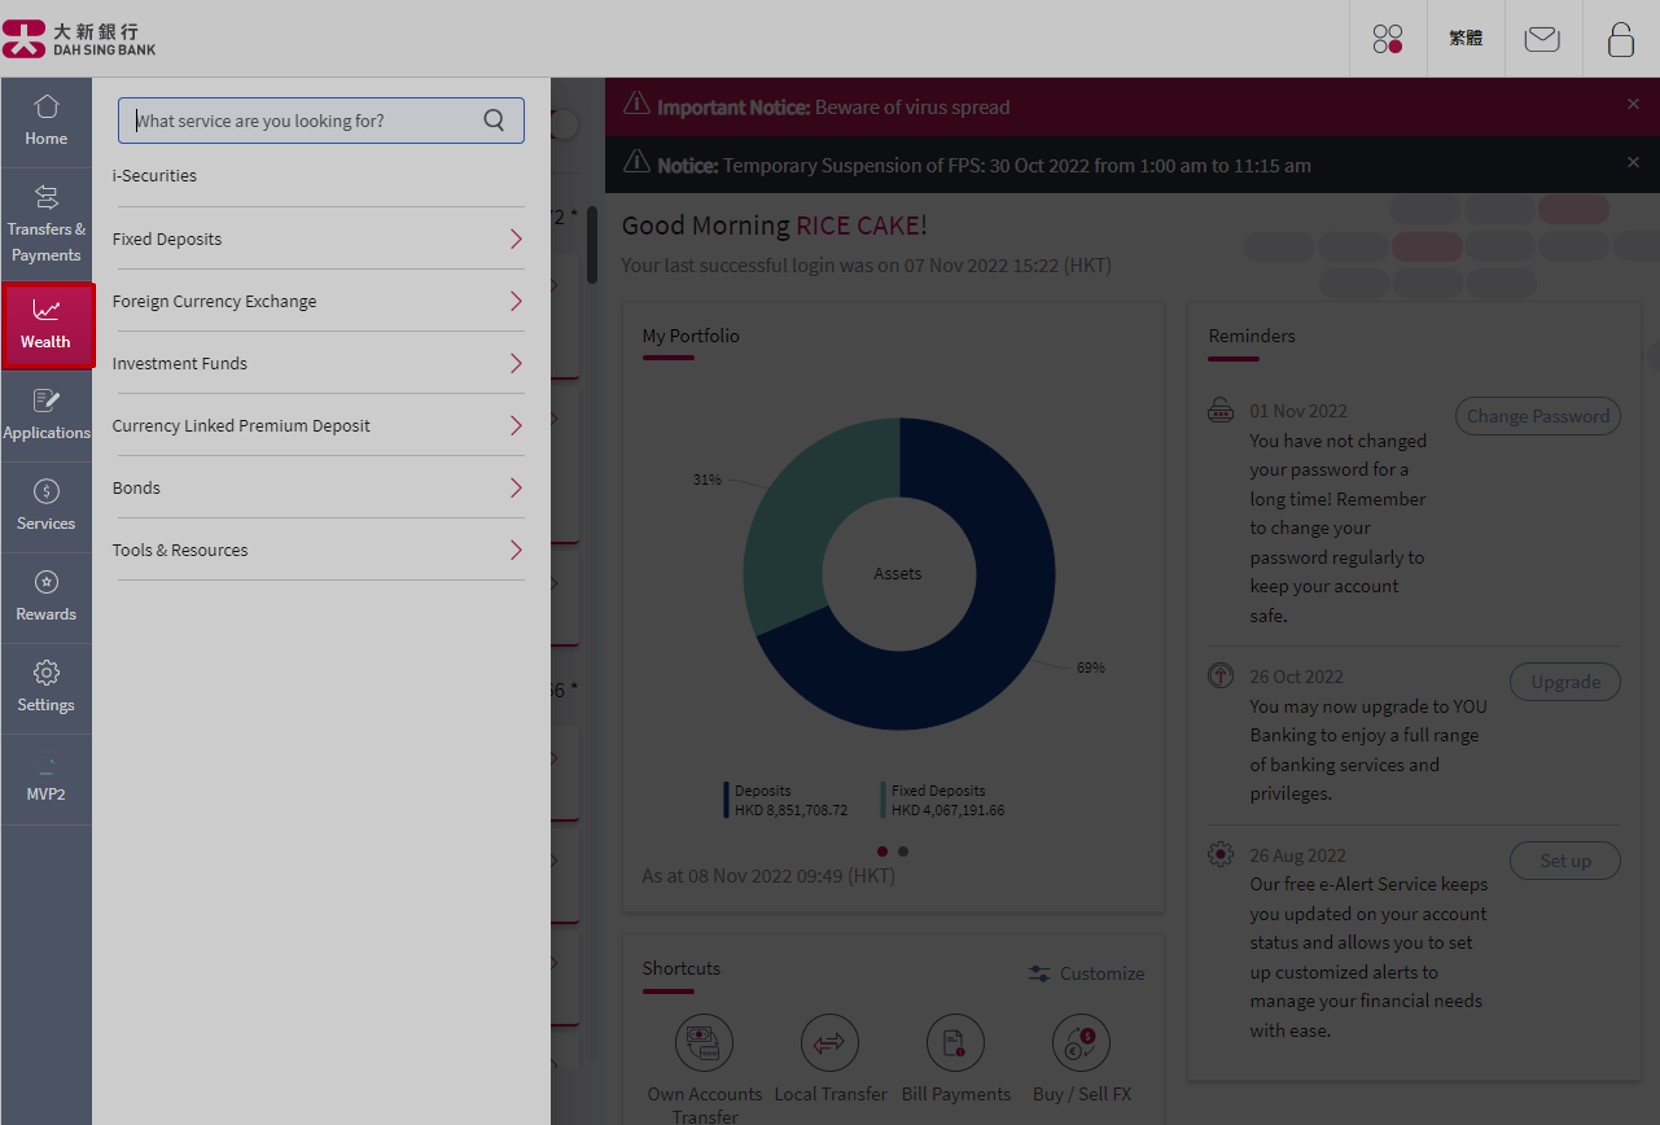Select i-Securities menu item
Viewport: 1660px width, 1125px height.
point(155,176)
